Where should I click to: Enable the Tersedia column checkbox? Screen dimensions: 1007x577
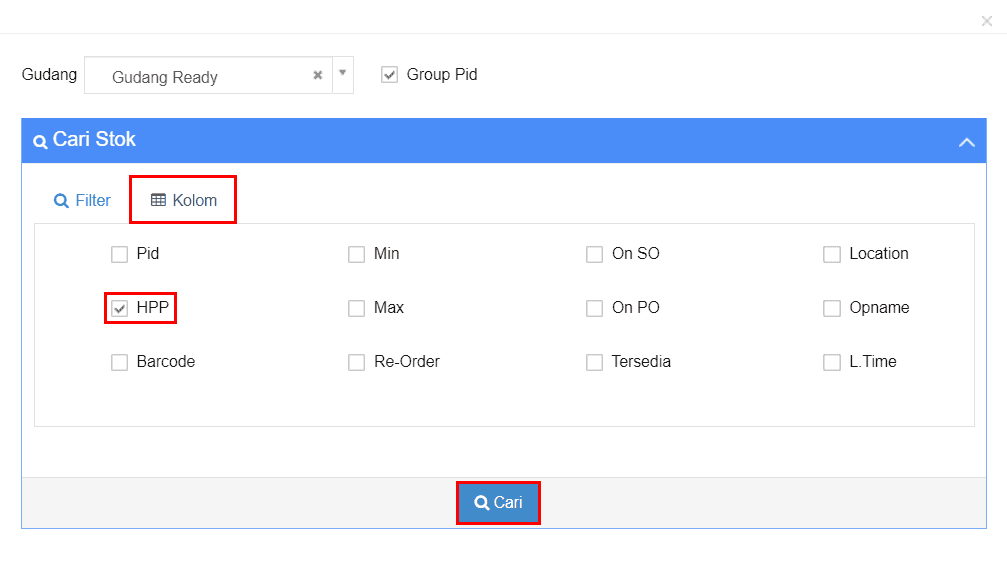click(x=595, y=362)
